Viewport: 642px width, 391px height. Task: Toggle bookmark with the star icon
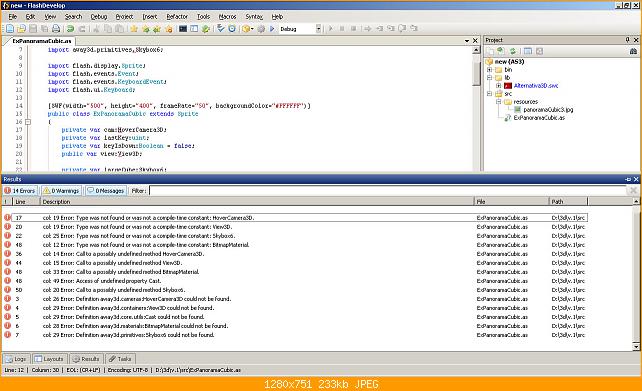pos(134,29)
